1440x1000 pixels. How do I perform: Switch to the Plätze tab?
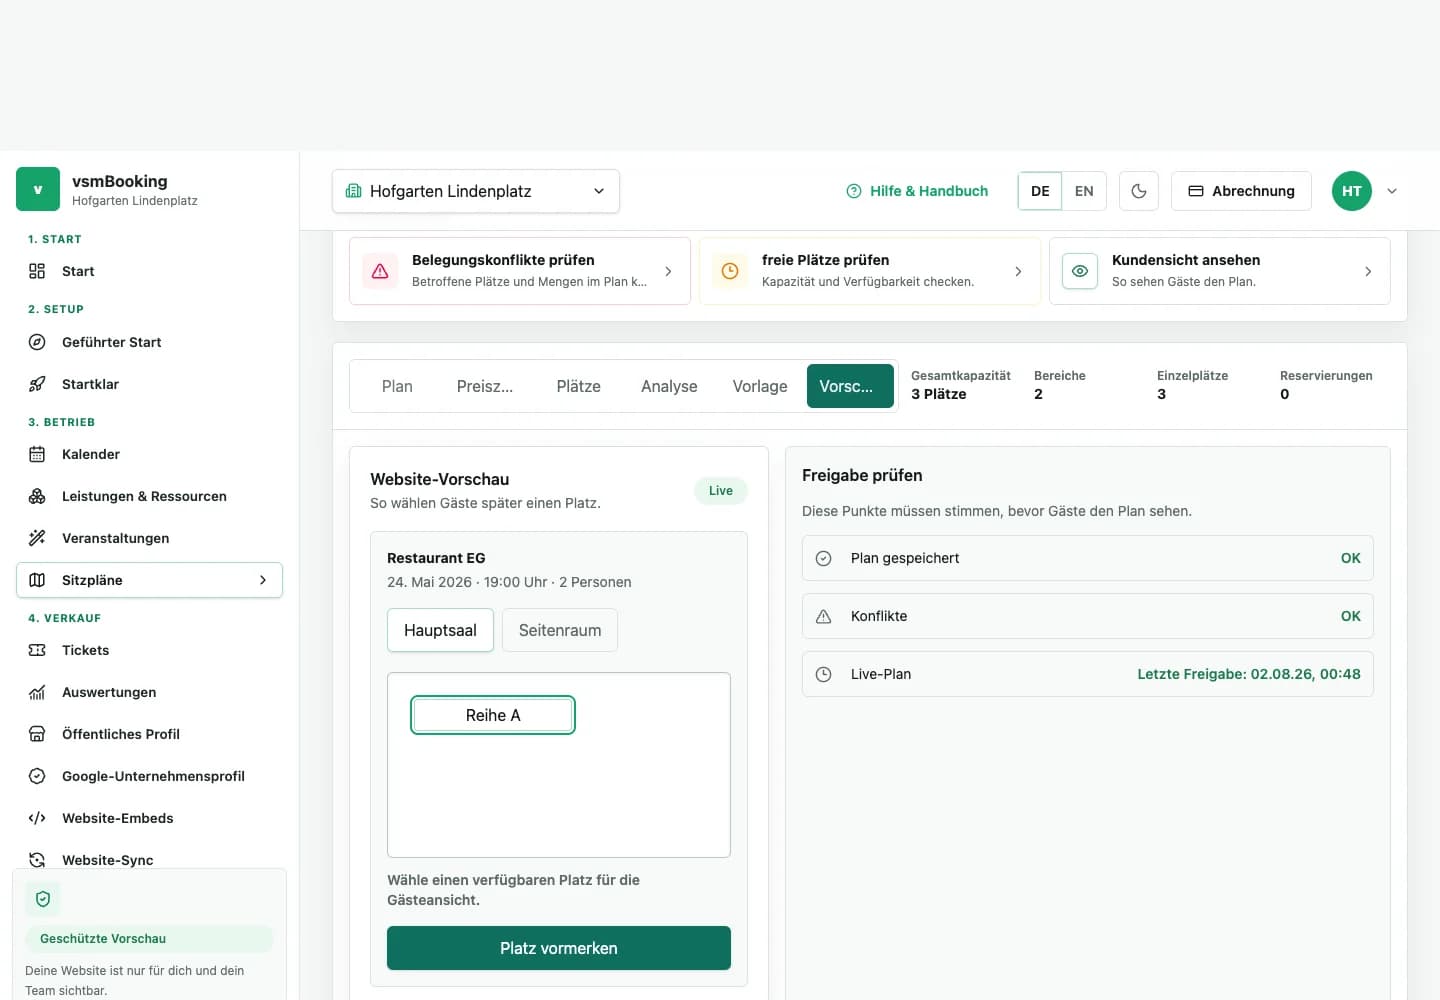pyautogui.click(x=579, y=386)
